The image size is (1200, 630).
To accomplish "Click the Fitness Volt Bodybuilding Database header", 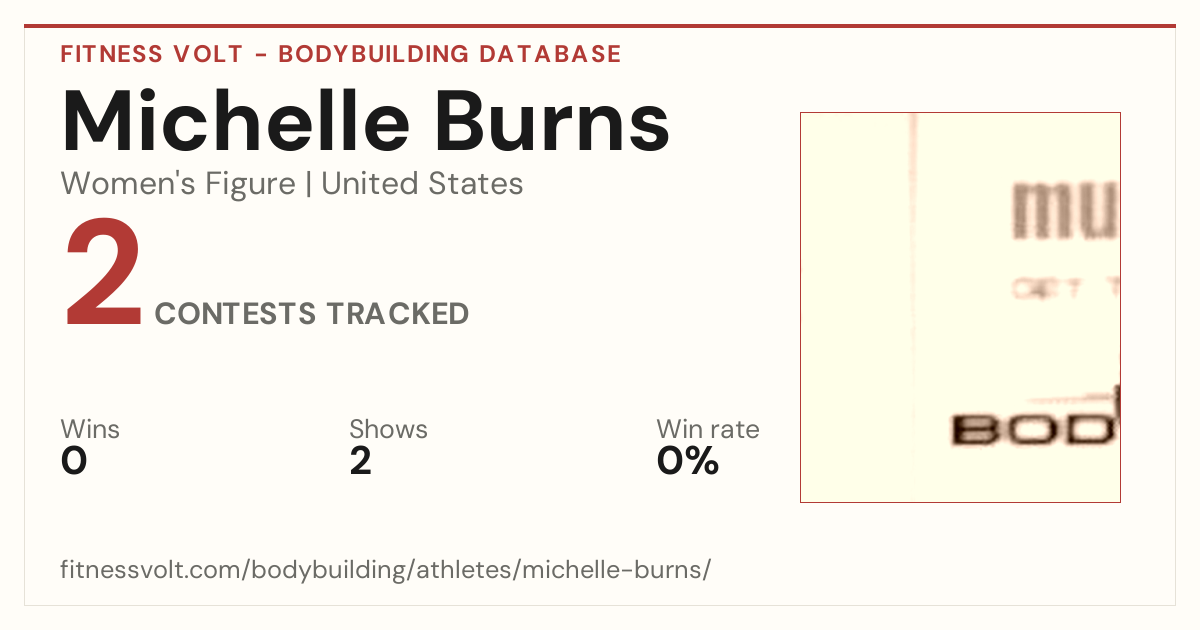I will pos(341,54).
